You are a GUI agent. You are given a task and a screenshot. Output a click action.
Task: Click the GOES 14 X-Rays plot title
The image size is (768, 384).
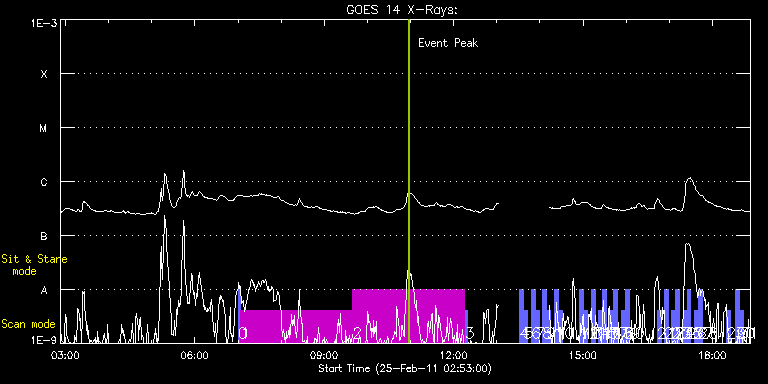(402, 10)
